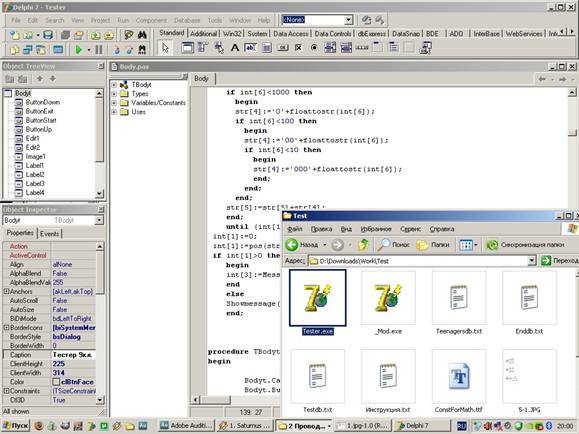Switch to Adobe Audition taskbar button
Screen dimensions: 579x434
[x=186, y=426]
